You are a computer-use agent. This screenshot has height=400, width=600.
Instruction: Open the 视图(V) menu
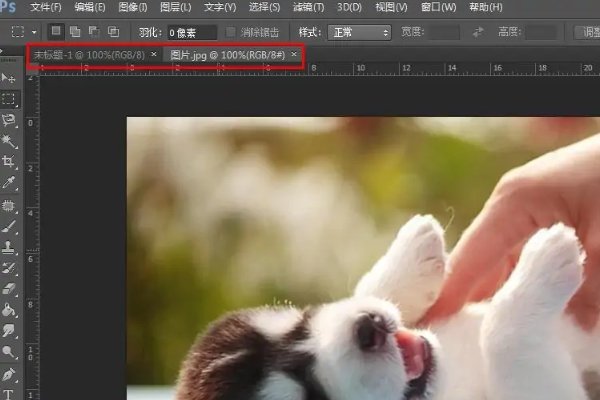[391, 7]
